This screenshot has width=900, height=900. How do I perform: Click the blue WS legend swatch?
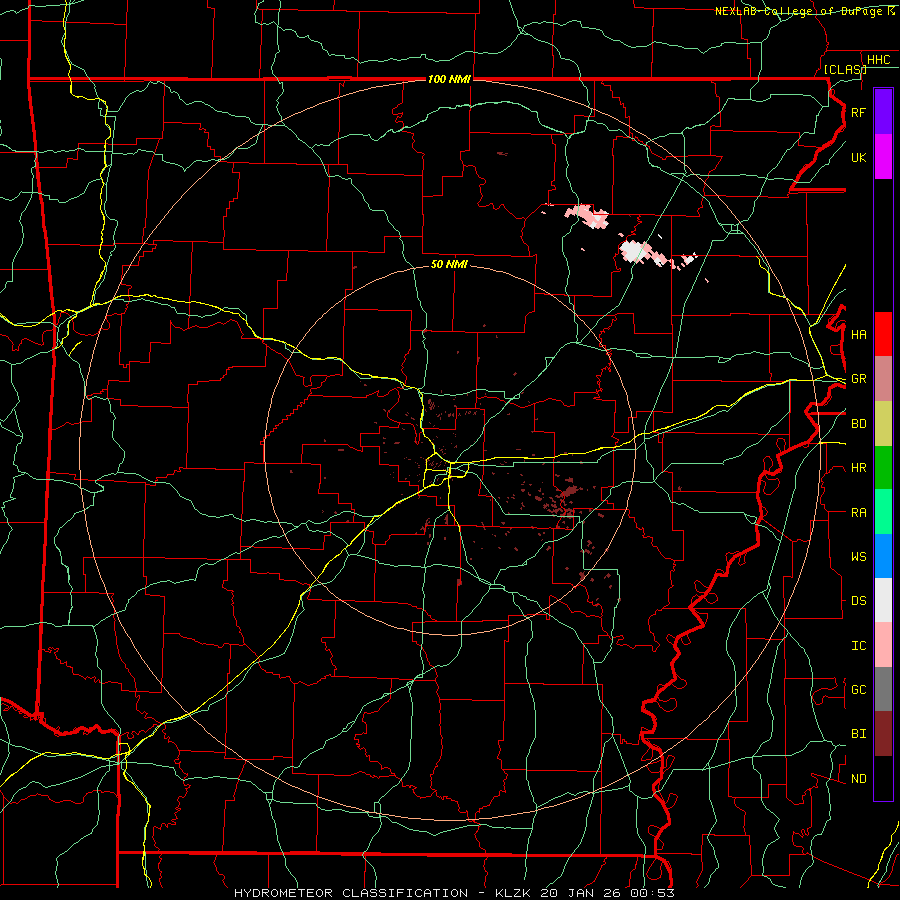coord(883,556)
